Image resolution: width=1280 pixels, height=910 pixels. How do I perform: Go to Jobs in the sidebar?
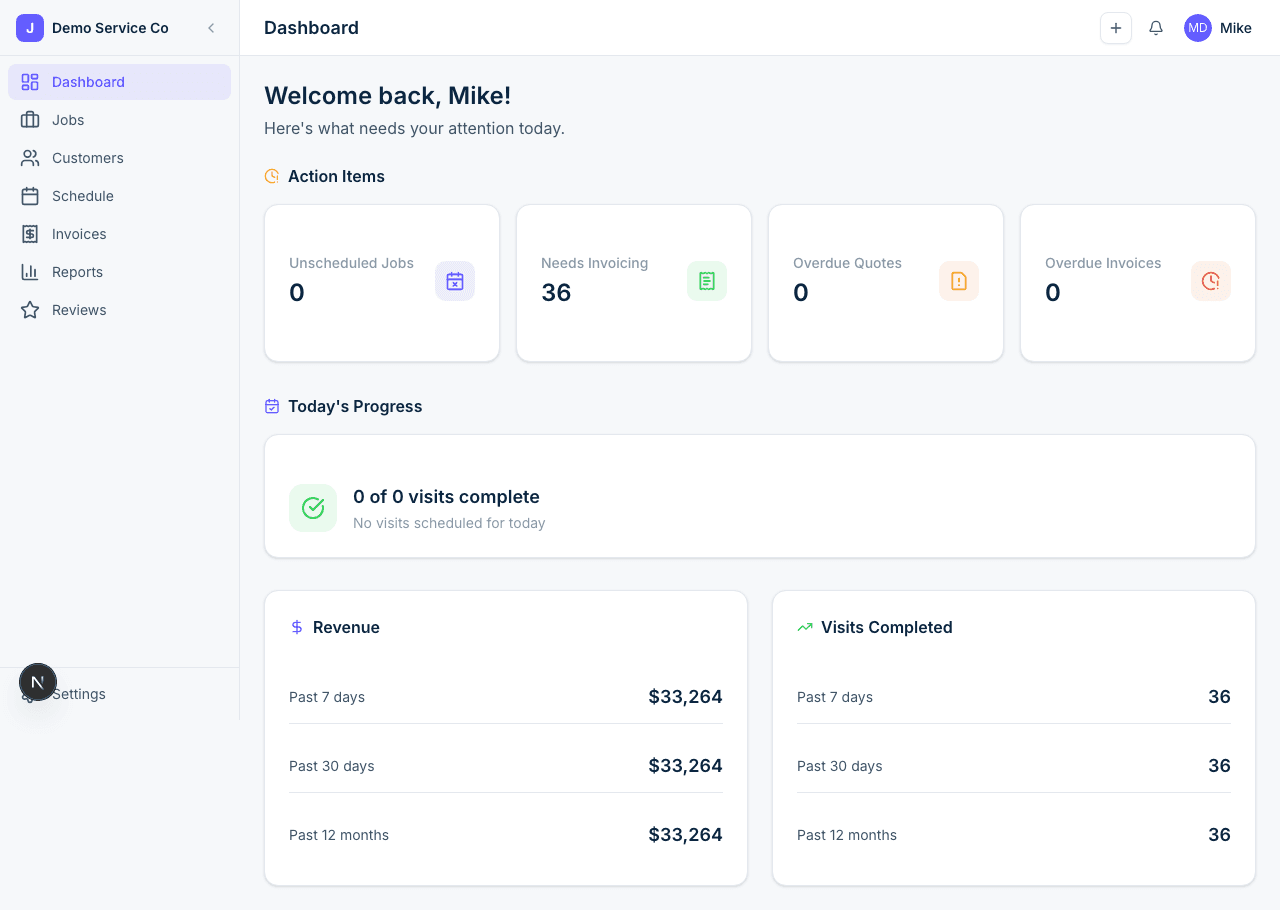pos(119,120)
